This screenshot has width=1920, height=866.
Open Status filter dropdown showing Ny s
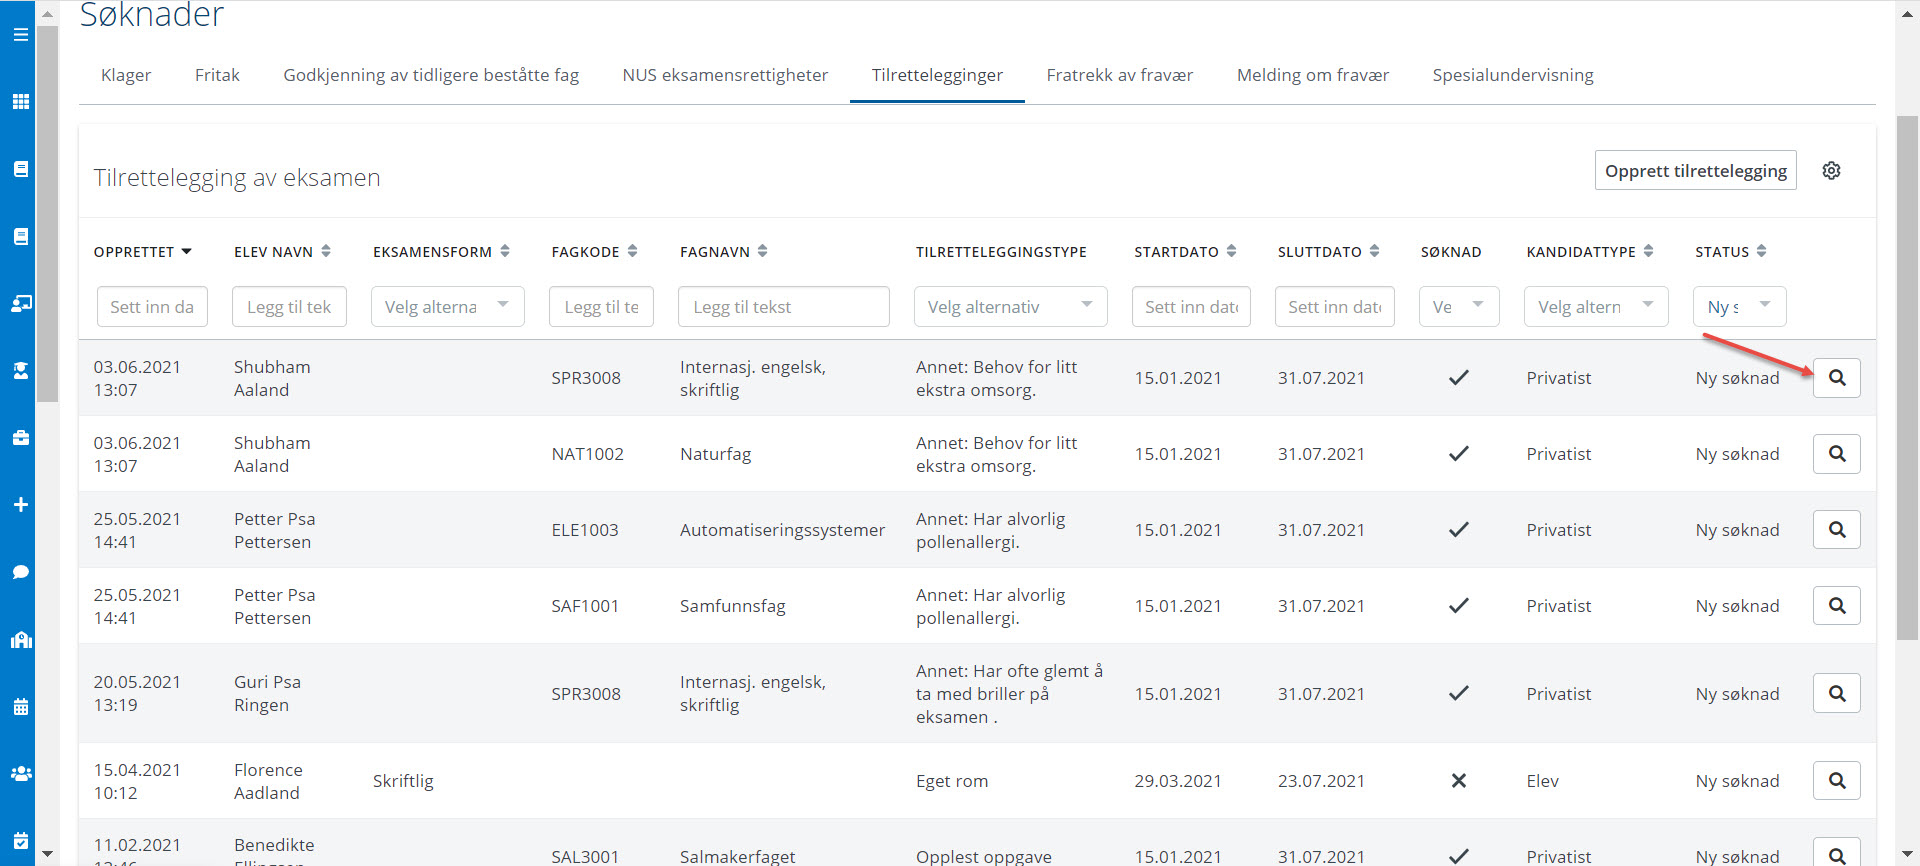[x=1740, y=307]
